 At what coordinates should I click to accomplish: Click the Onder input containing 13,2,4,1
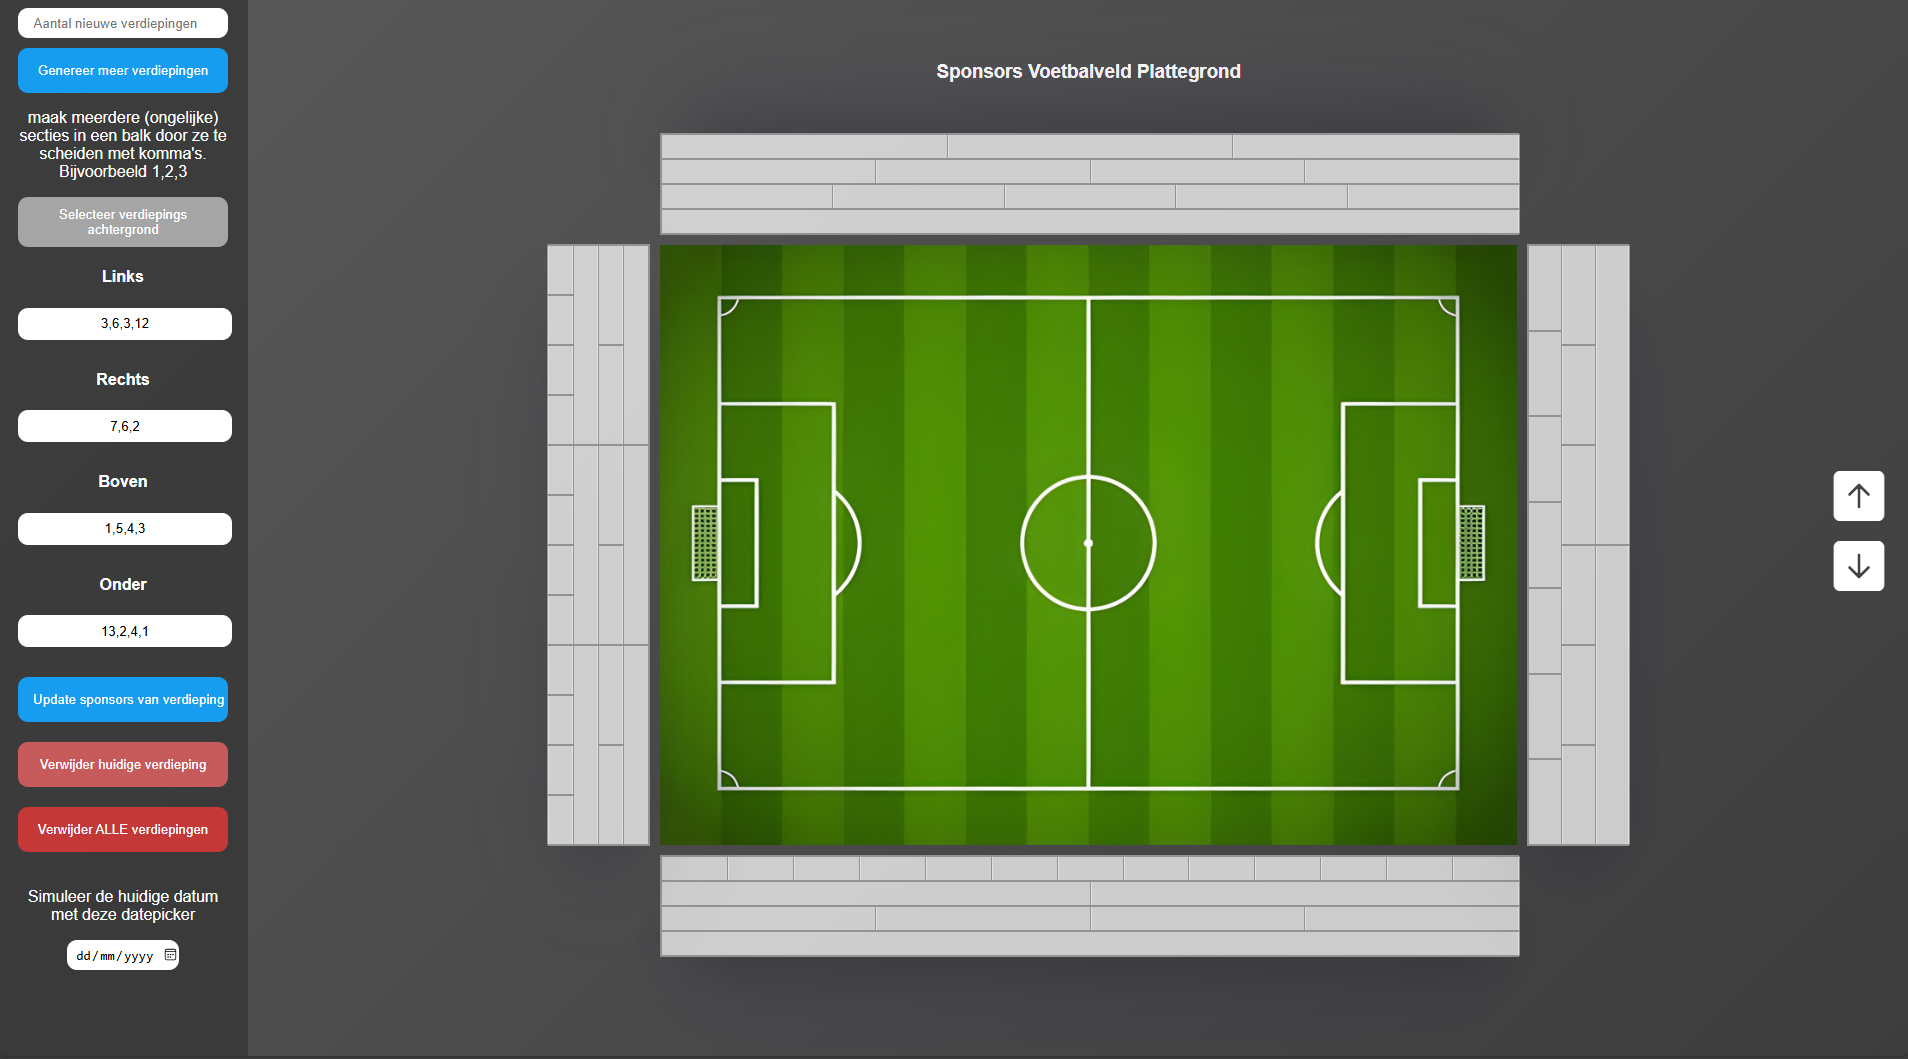pos(125,631)
